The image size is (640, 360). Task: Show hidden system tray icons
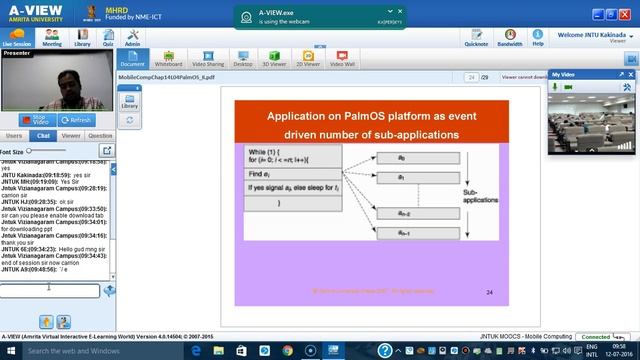pos(398,351)
